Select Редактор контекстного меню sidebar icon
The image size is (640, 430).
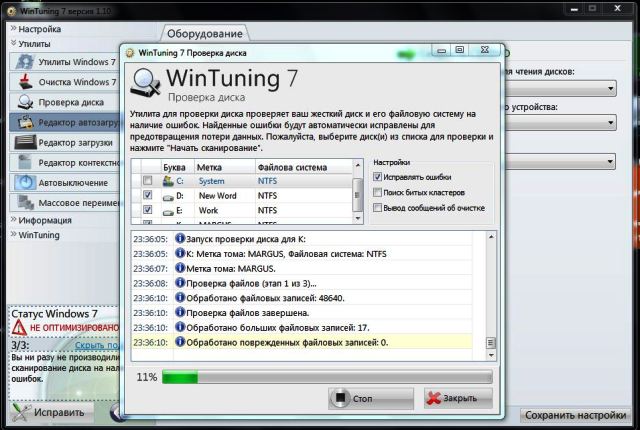coord(25,162)
